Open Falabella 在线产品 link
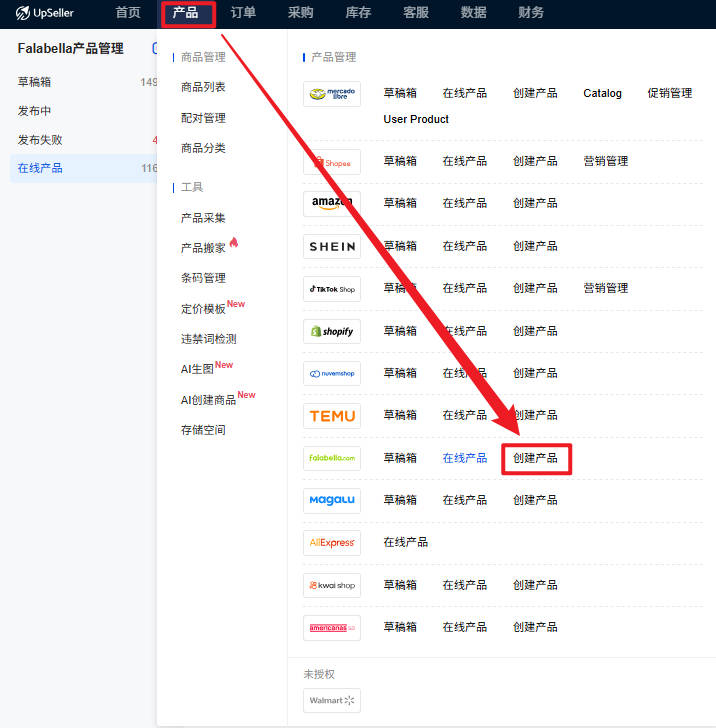 click(x=465, y=458)
